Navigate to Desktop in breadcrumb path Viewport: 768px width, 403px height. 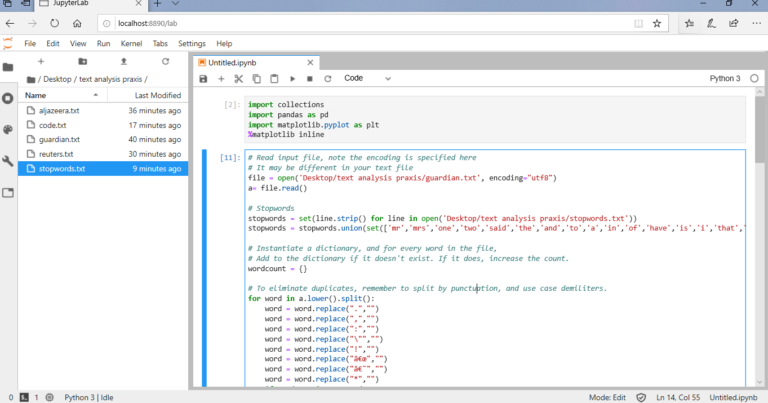coord(57,79)
